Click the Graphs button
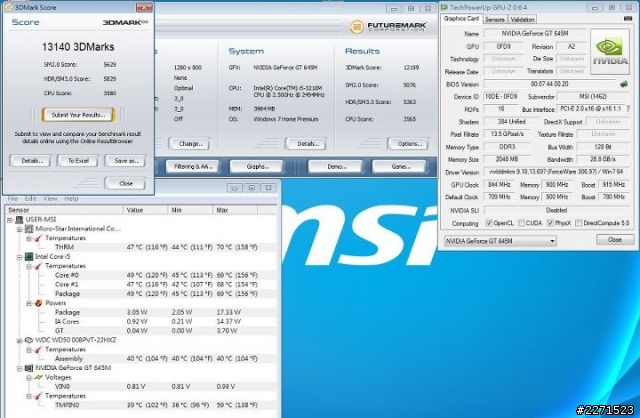Image resolution: width=640 pixels, height=418 pixels. point(256,167)
